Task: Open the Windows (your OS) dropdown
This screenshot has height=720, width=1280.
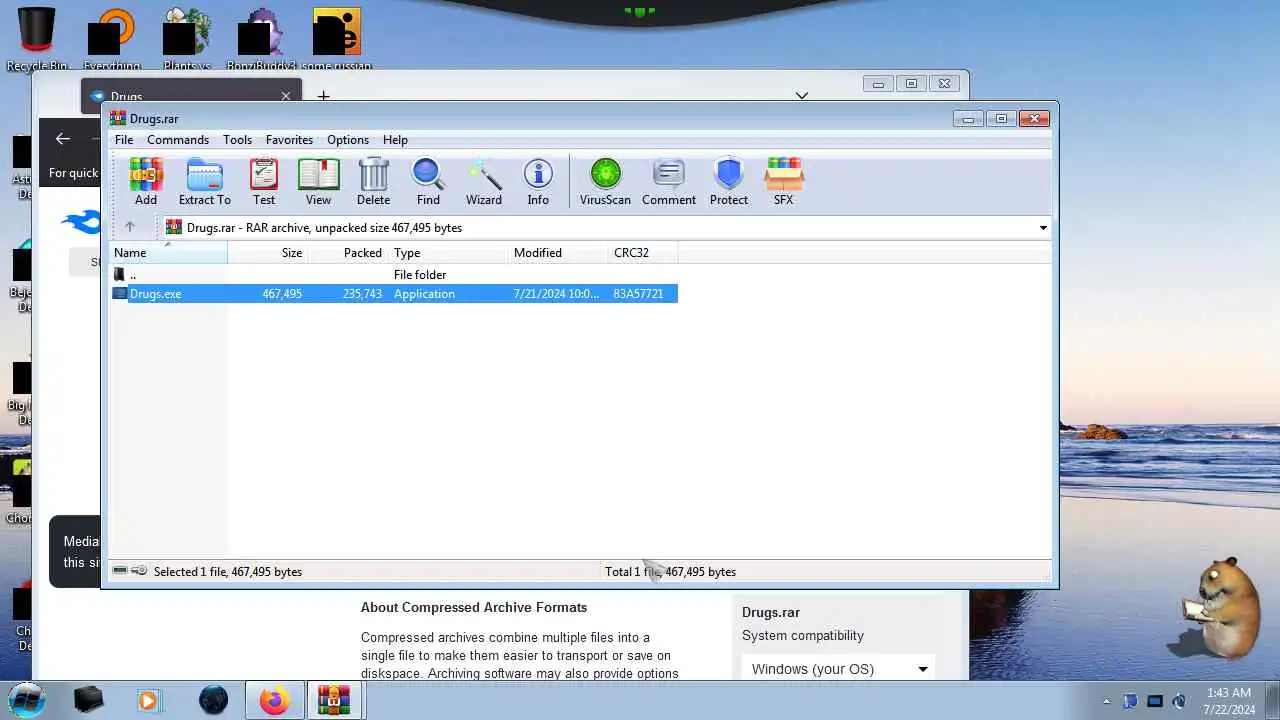Action: tap(840, 669)
